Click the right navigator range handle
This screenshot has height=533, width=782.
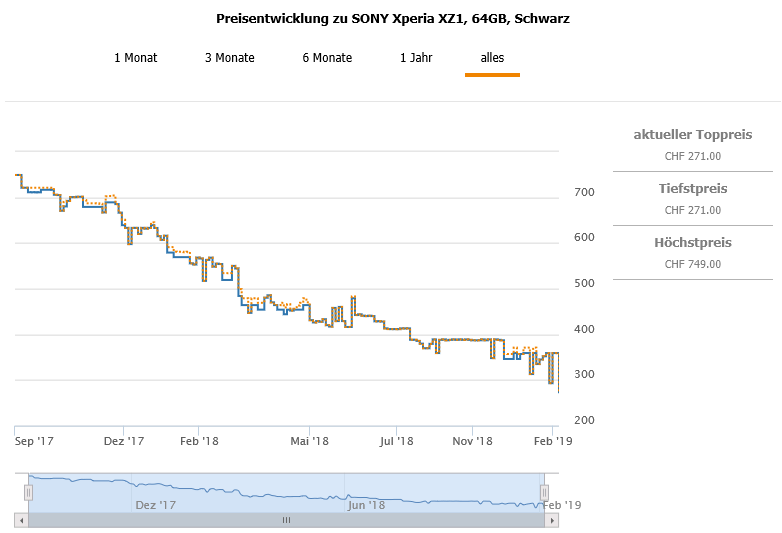coord(545,492)
